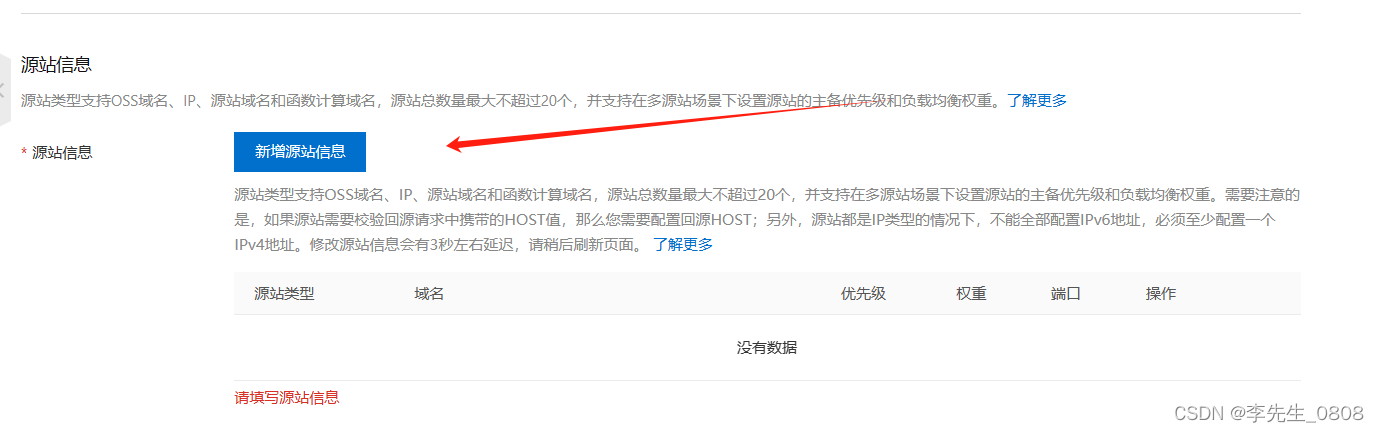Click the help paragraph mentioning 回源HOST

tap(767, 219)
